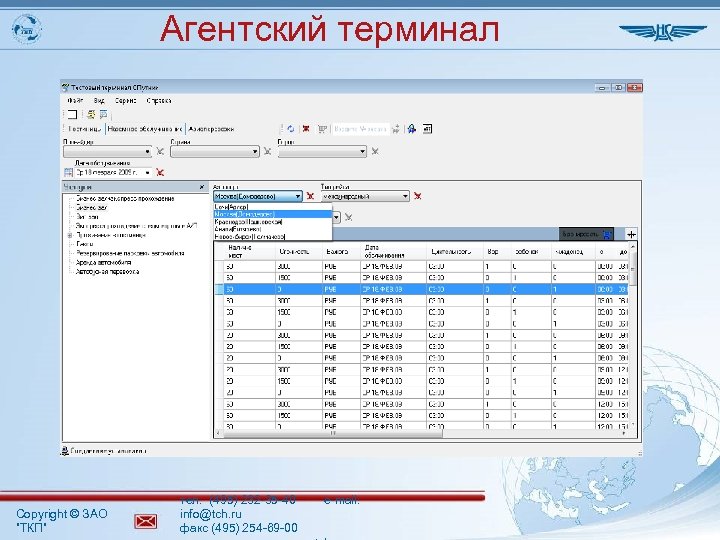Clear the flight type with red X

[417, 196]
